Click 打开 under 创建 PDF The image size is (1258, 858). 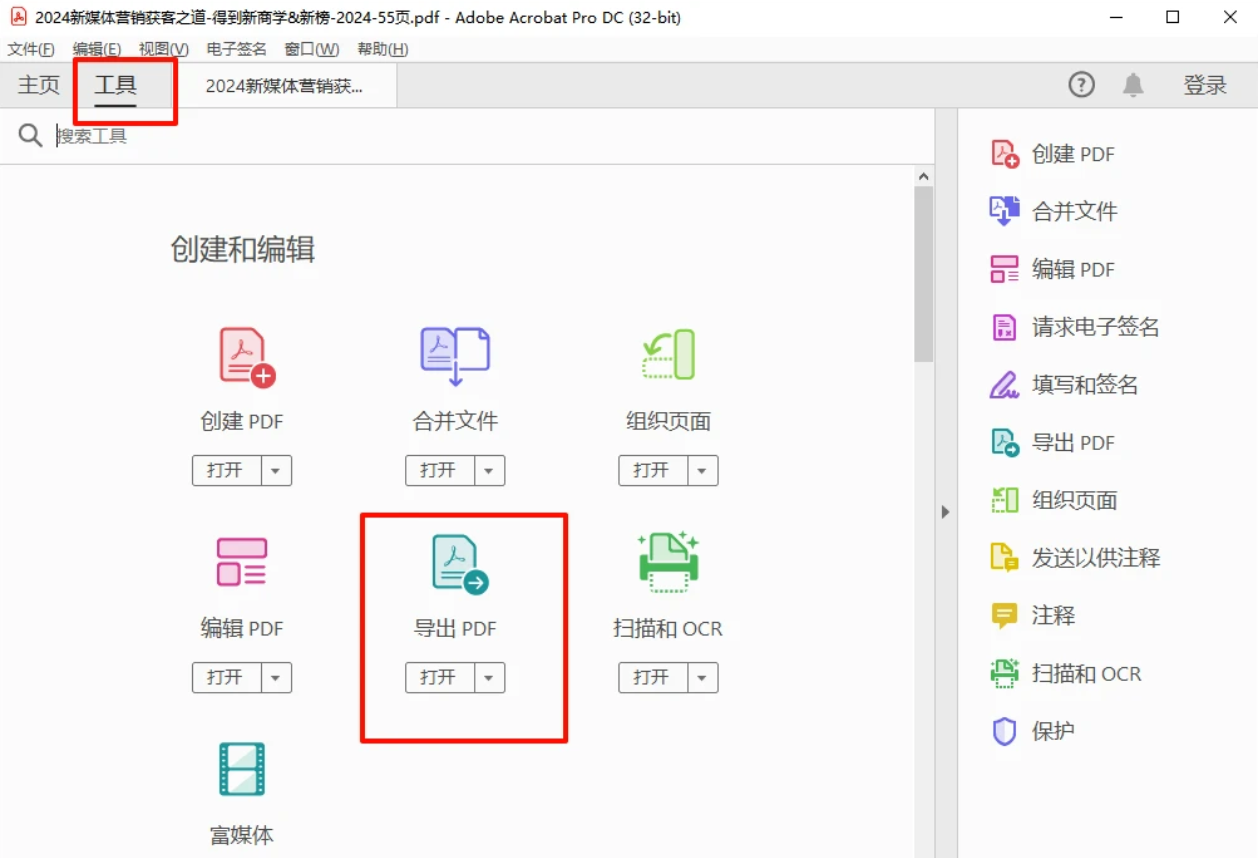click(226, 470)
